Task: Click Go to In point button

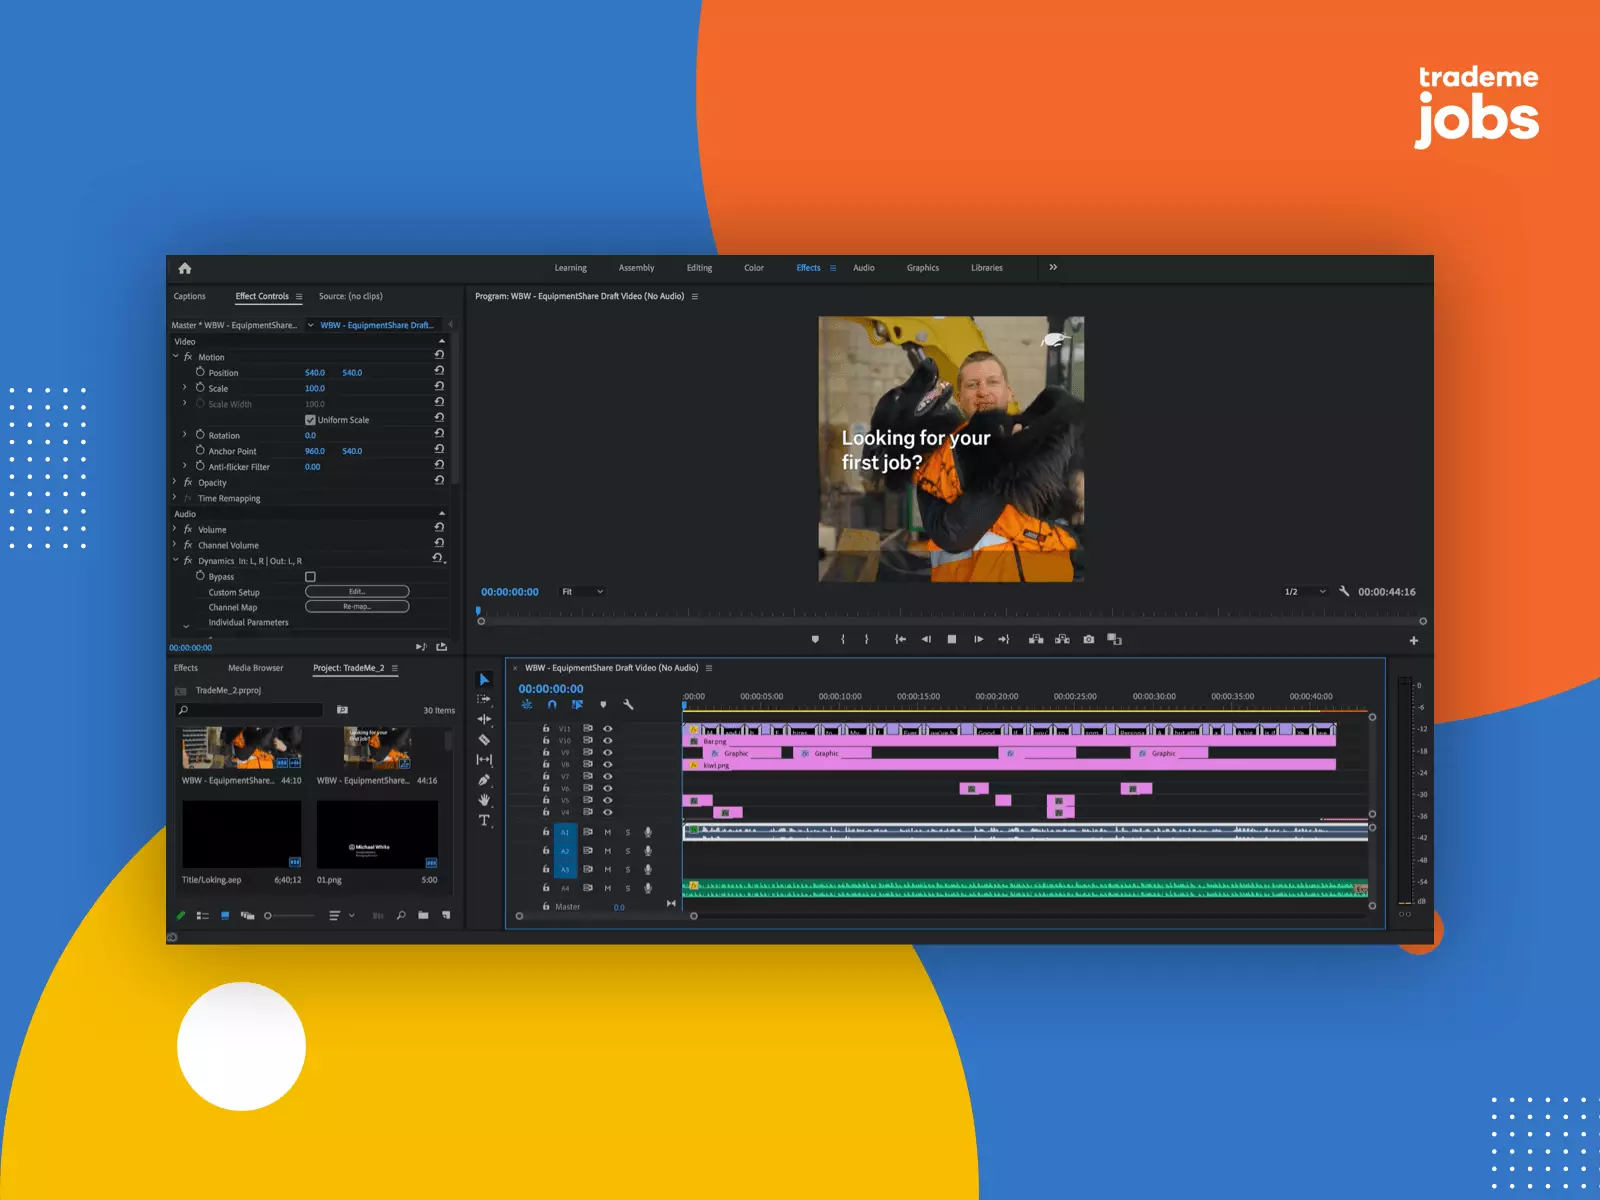Action: click(x=900, y=639)
